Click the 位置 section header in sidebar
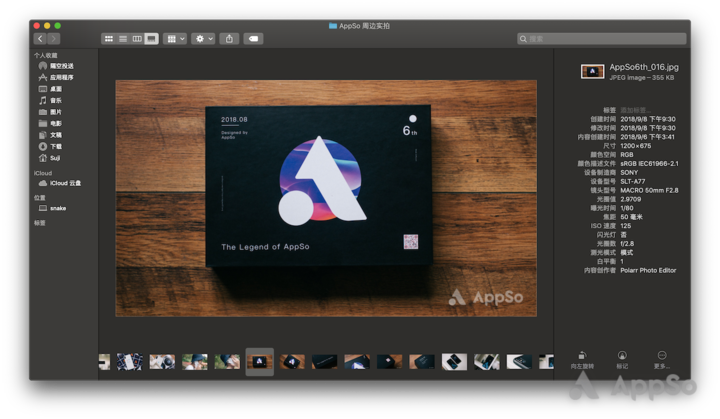The height and width of the screenshot is (419, 720). 39,198
